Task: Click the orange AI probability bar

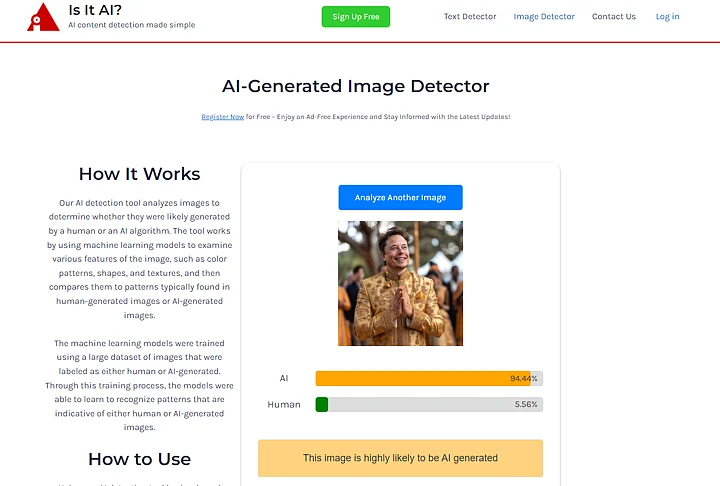Action: [x=420, y=379]
